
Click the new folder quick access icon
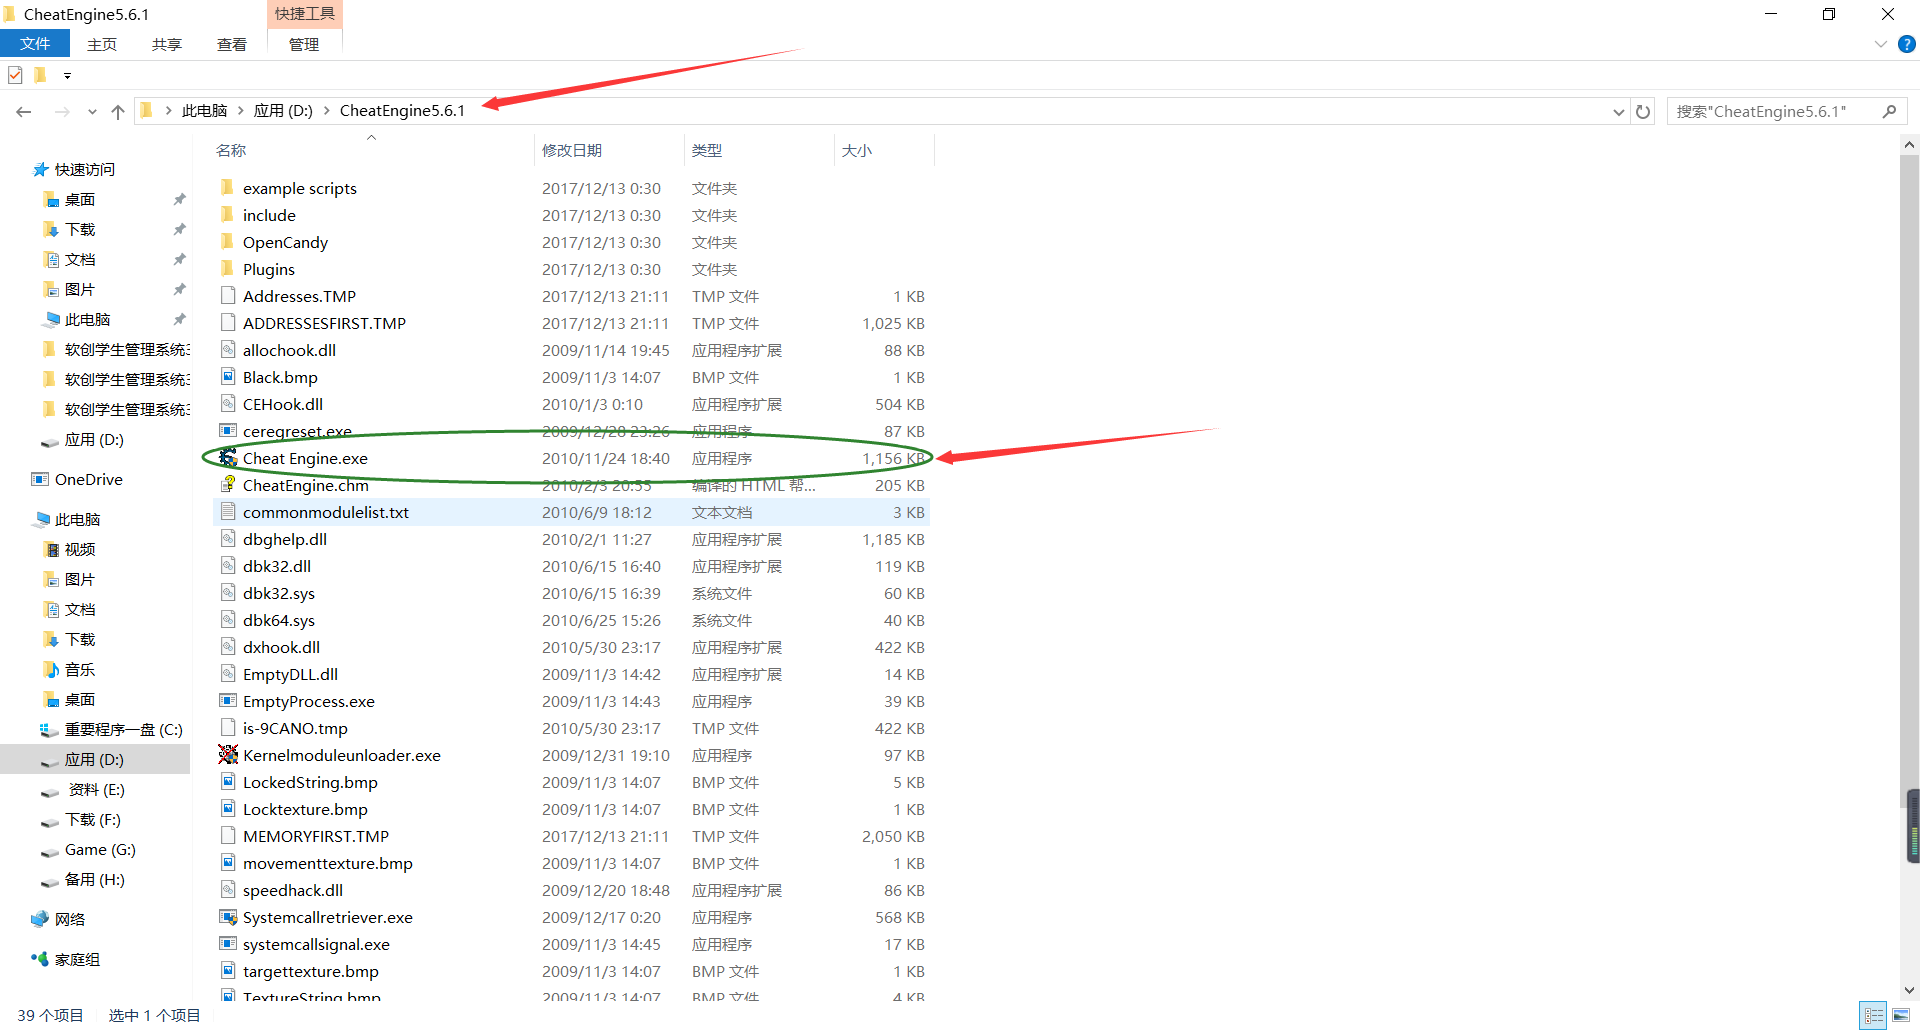click(x=40, y=75)
